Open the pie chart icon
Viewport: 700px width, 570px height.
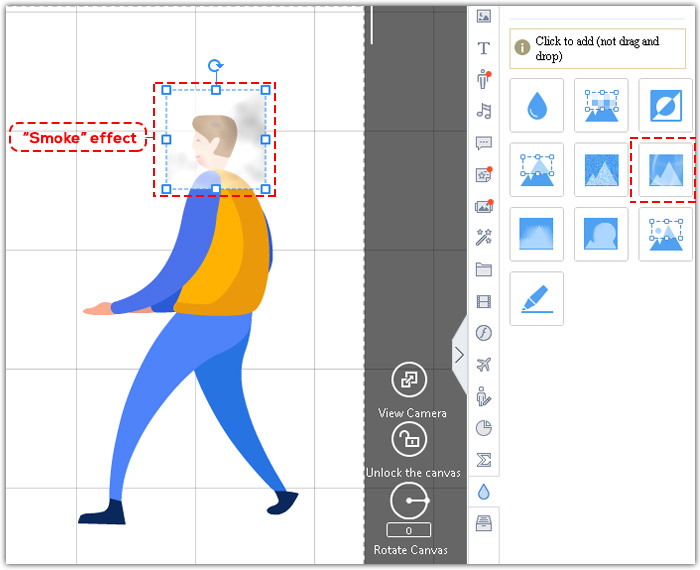click(484, 428)
